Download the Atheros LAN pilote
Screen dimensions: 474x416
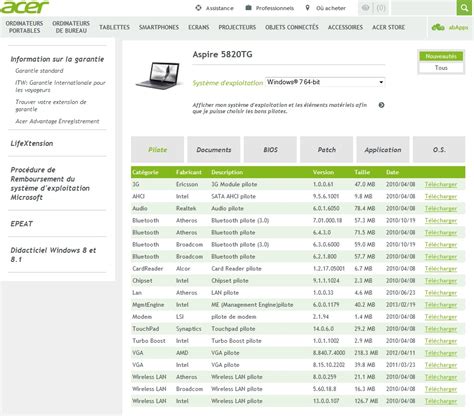point(441,293)
